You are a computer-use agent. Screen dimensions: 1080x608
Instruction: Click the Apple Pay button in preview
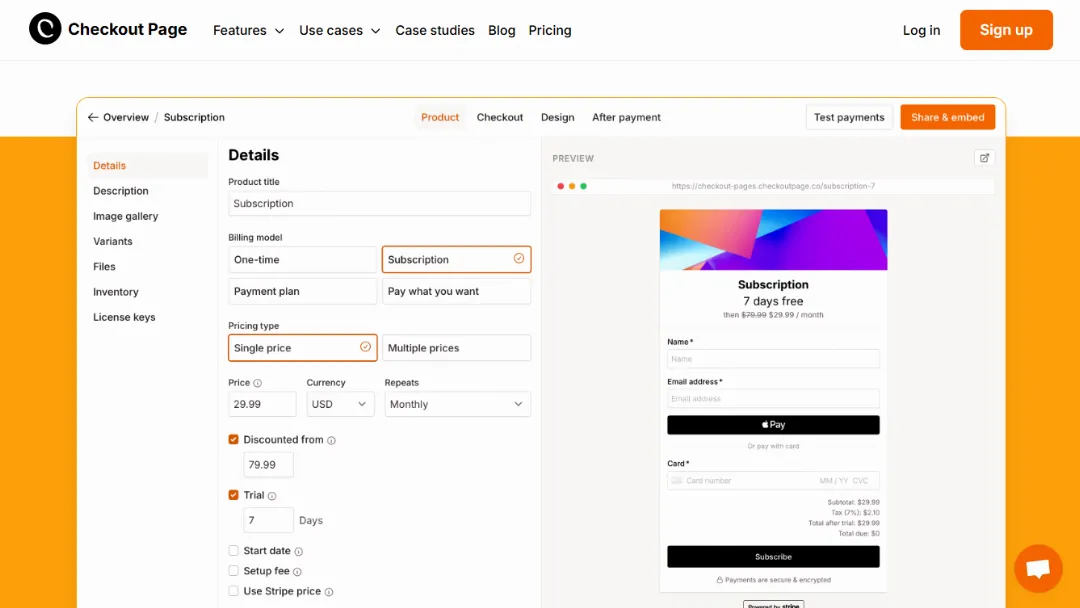[x=773, y=425]
